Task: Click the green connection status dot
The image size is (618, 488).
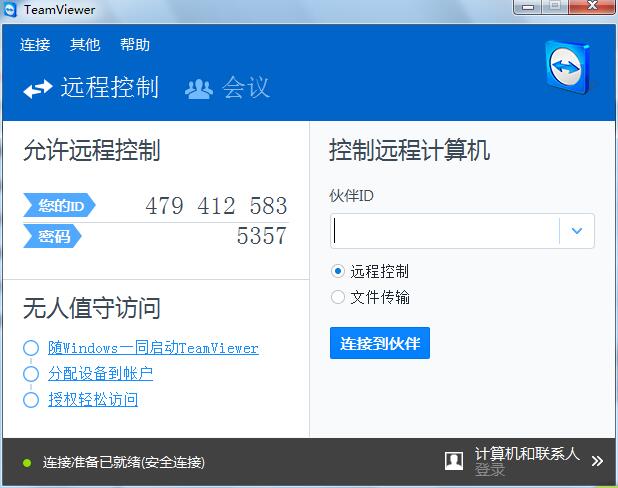Action: coord(27,463)
